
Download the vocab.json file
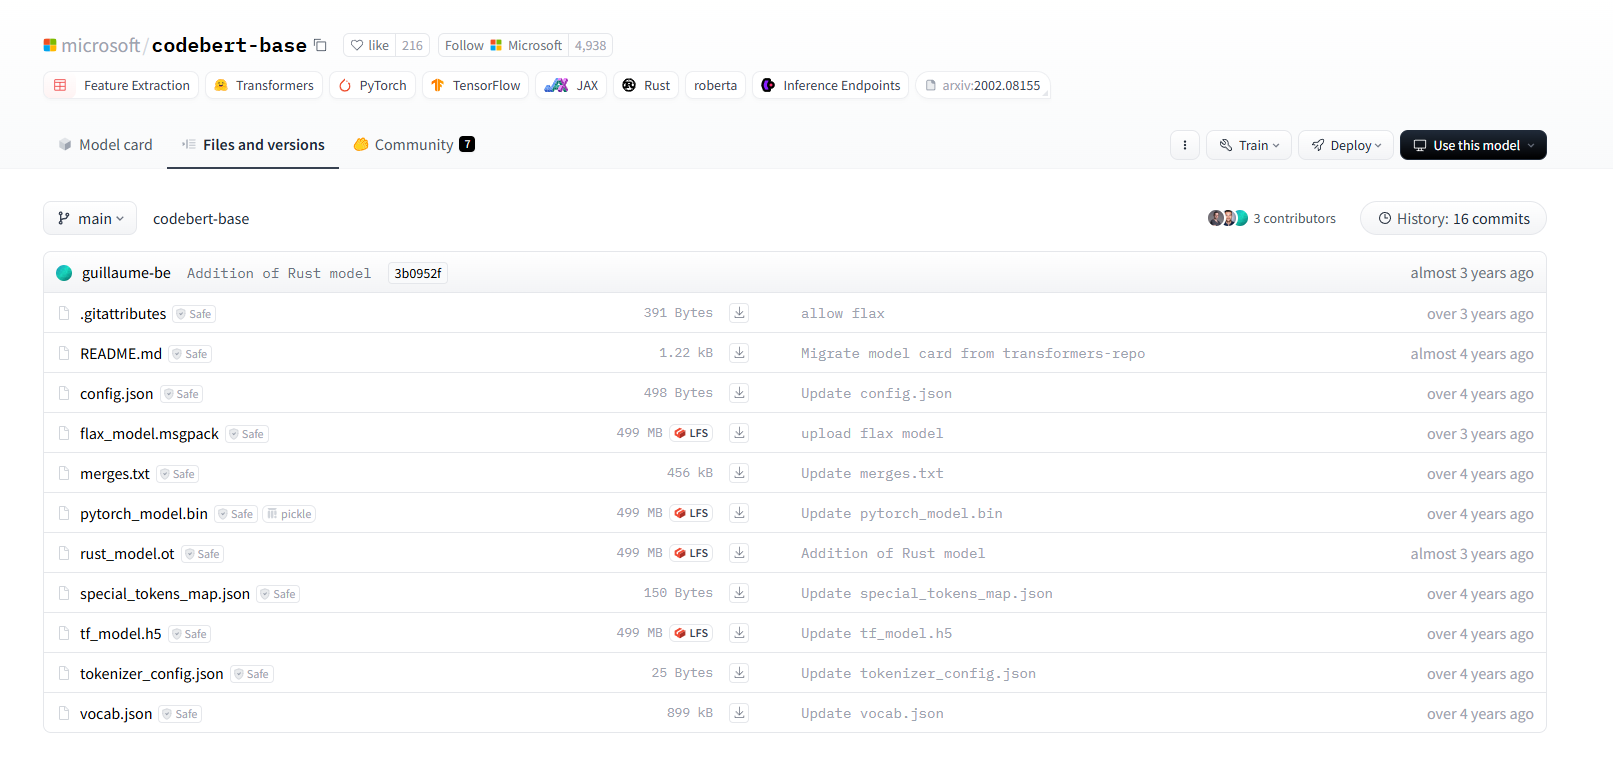click(x=739, y=713)
